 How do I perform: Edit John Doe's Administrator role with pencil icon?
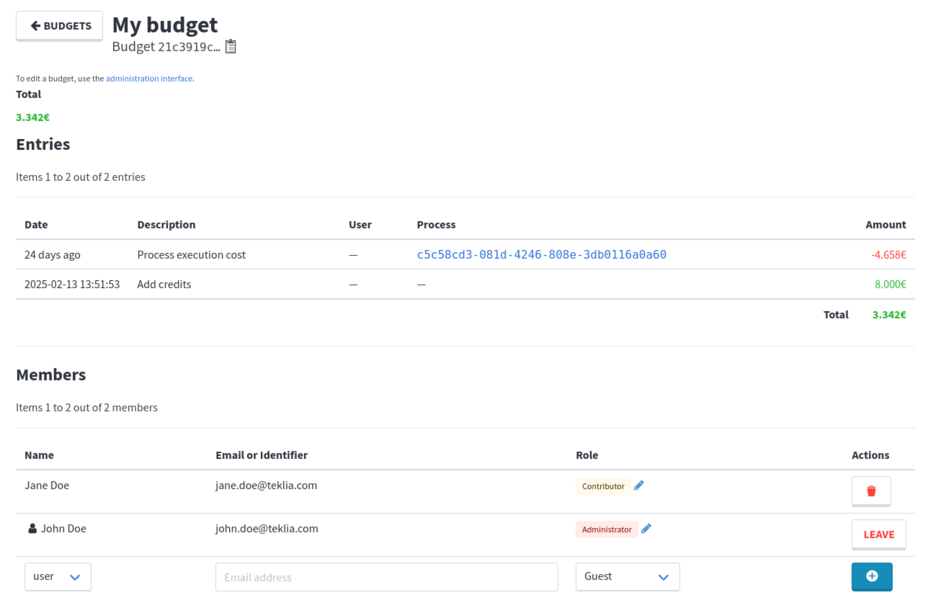646,529
